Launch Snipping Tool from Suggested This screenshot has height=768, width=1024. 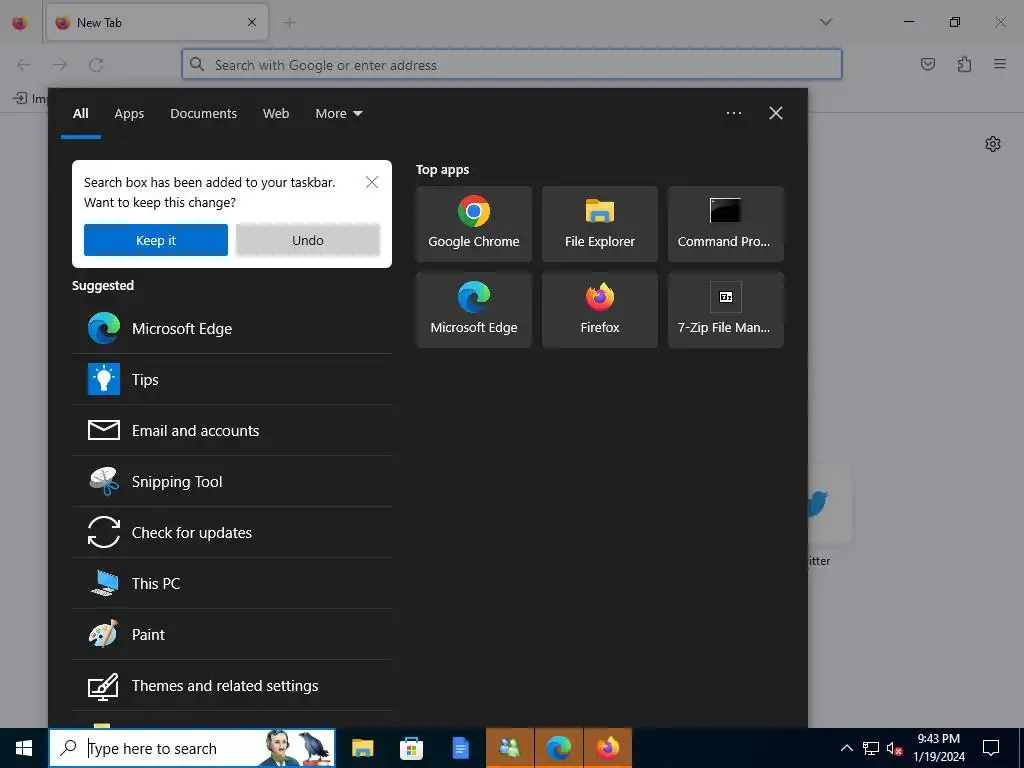(x=232, y=481)
